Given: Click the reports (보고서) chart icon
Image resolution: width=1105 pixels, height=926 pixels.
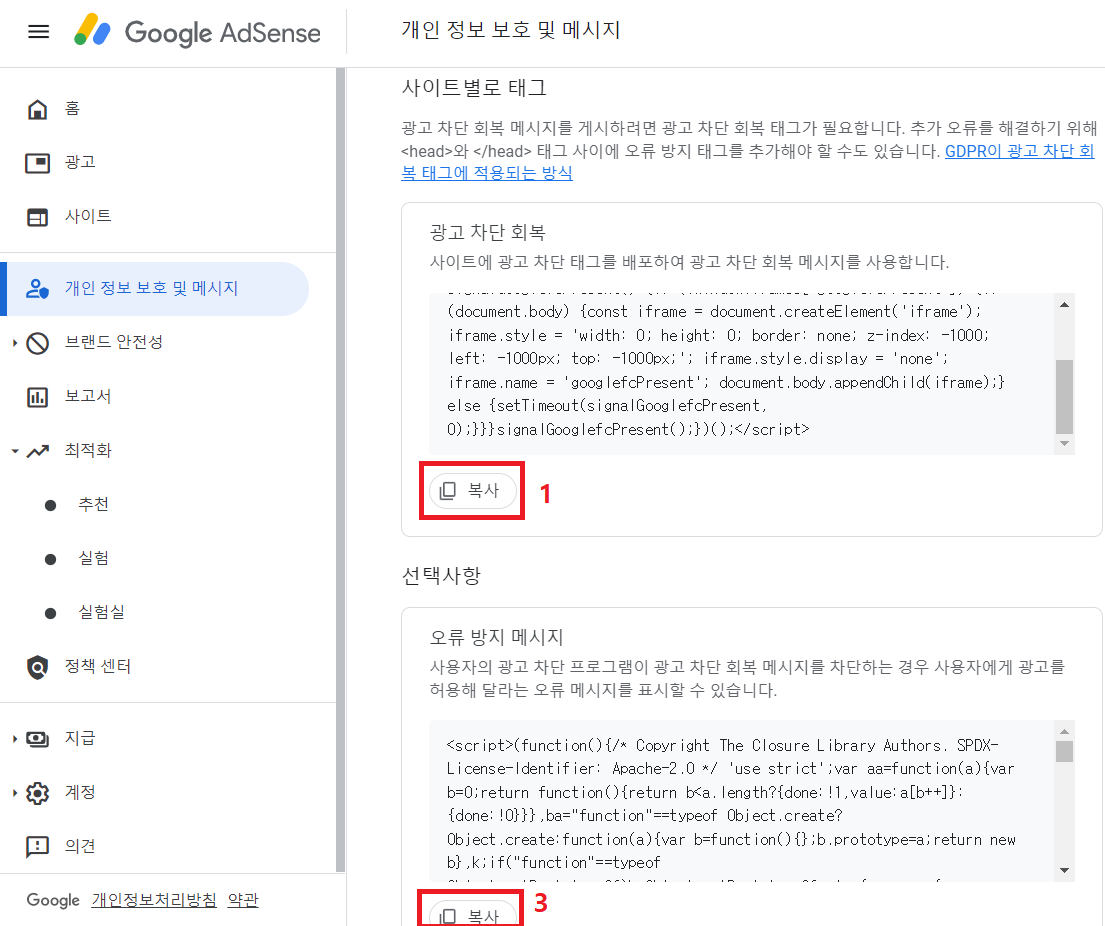Looking at the screenshot, I should (37, 397).
